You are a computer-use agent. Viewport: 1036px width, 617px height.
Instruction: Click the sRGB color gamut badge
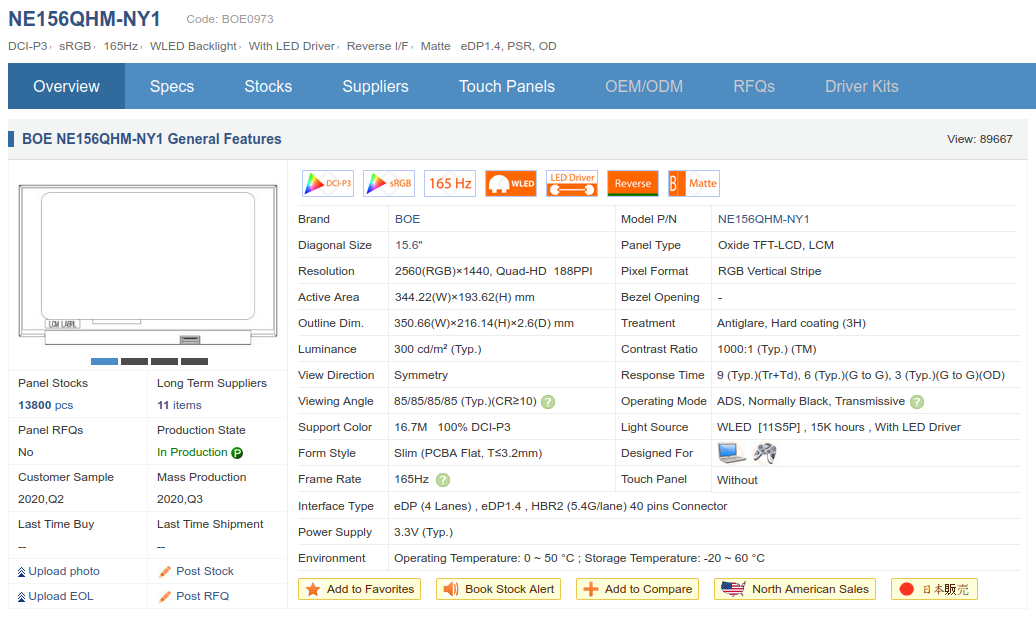389,184
